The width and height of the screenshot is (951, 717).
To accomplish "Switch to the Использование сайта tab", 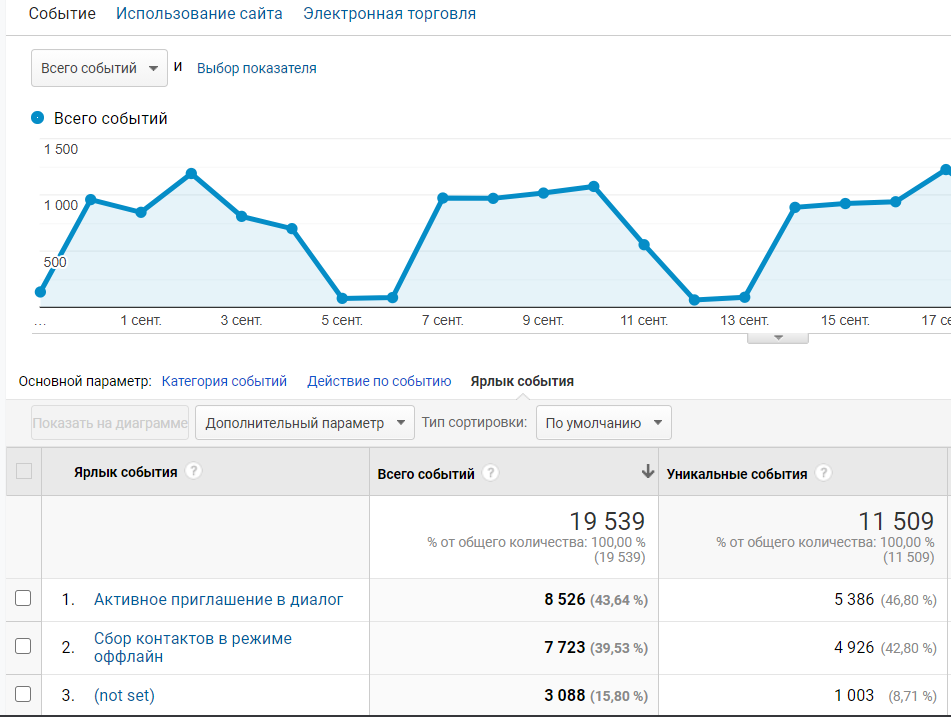I will tap(199, 14).
